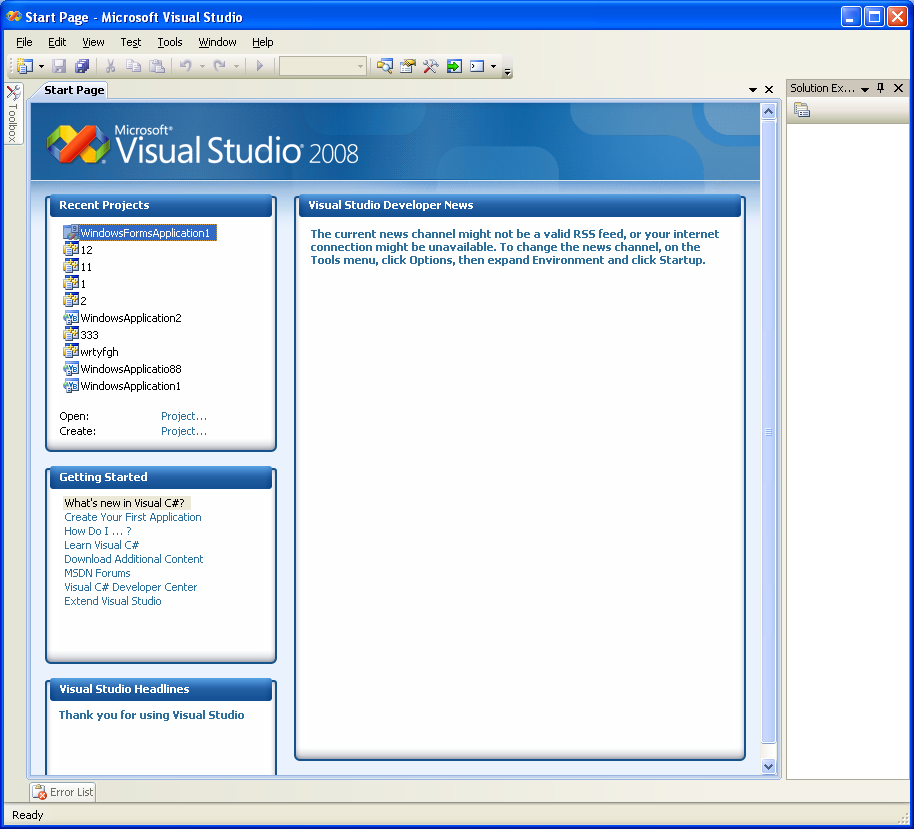Open the Undo history dropdown arrow
This screenshot has height=829, width=914.
point(202,66)
